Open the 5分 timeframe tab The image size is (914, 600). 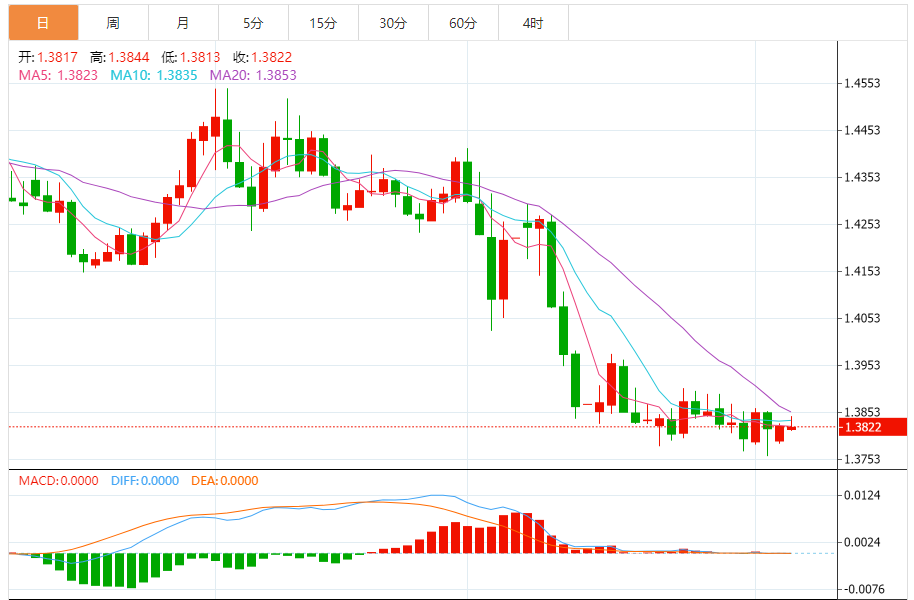click(x=253, y=23)
